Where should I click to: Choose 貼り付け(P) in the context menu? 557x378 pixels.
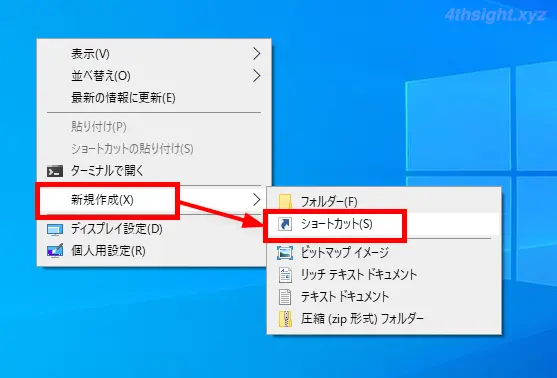click(x=154, y=127)
